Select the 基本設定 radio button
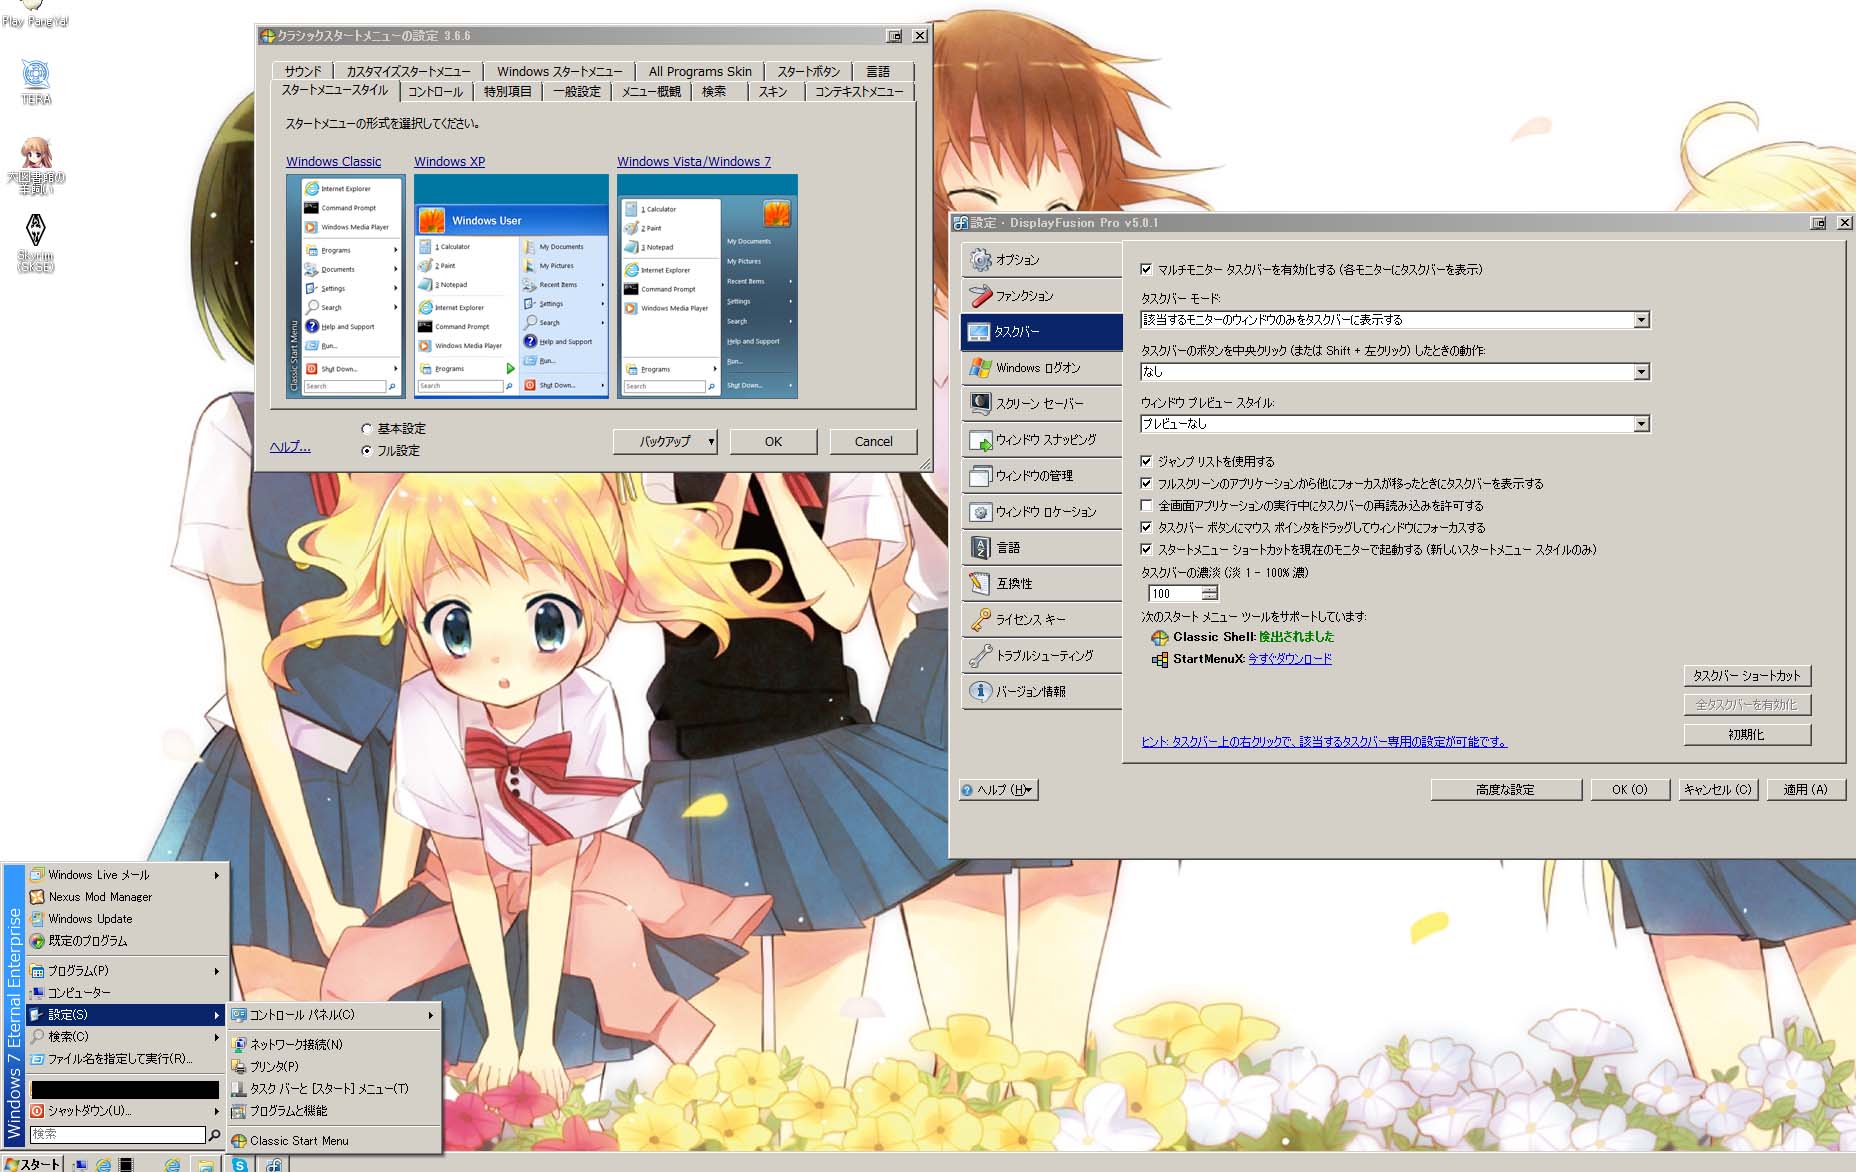1856x1172 pixels. (x=367, y=429)
